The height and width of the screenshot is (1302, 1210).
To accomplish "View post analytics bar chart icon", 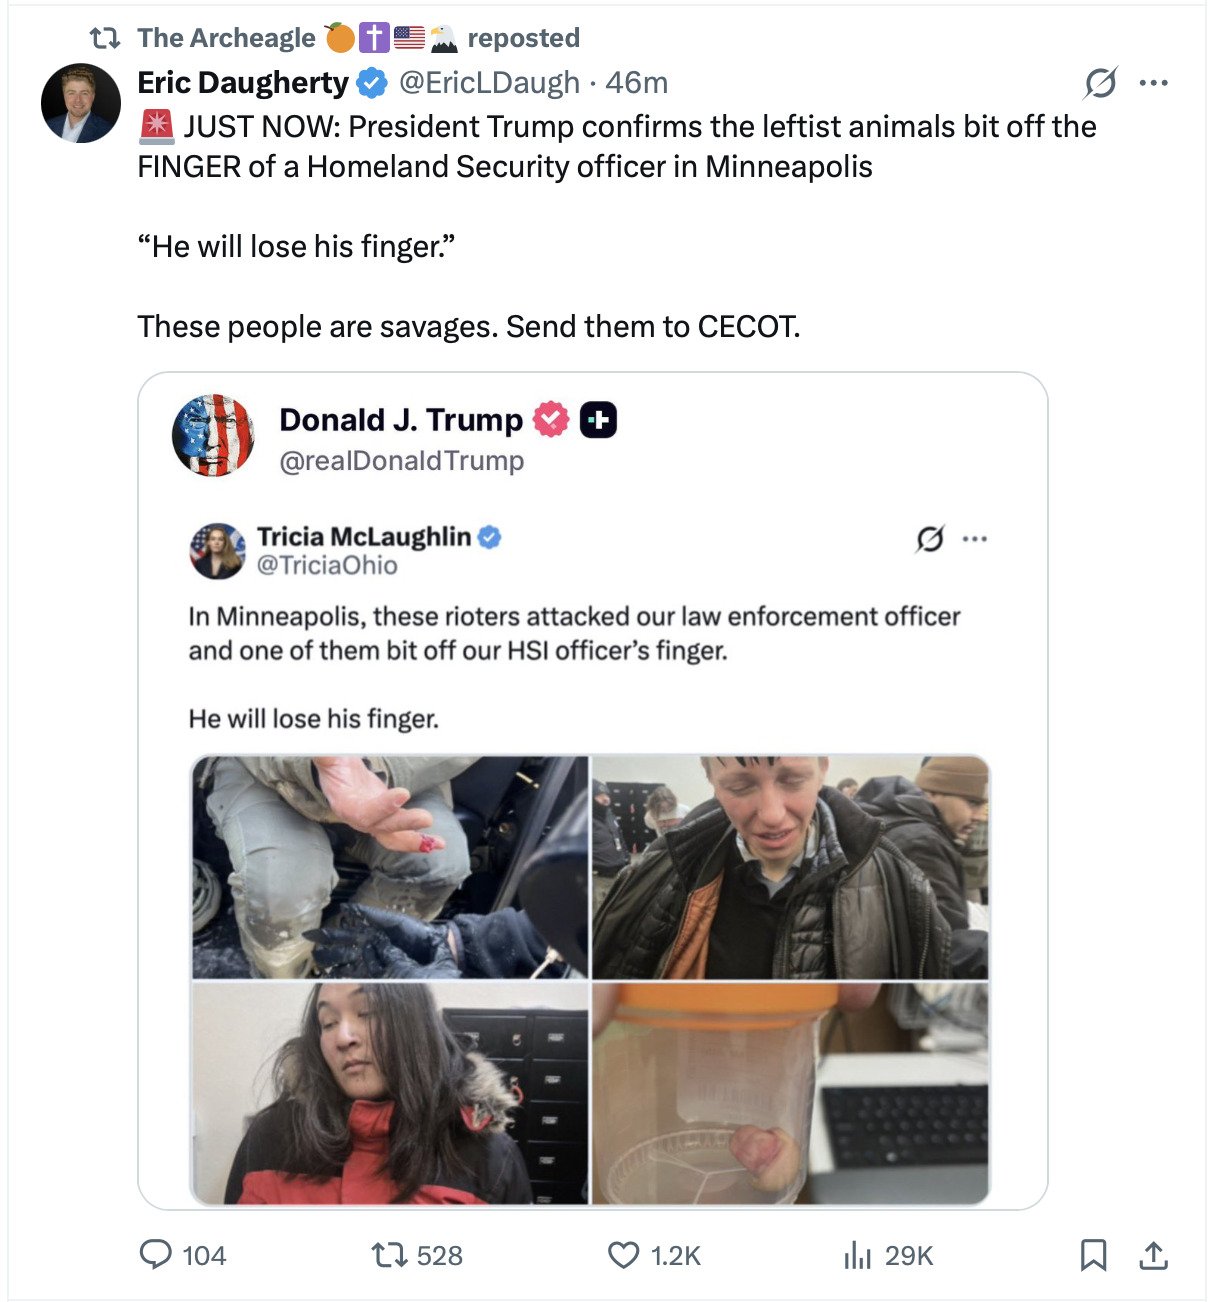I will pyautogui.click(x=857, y=1255).
